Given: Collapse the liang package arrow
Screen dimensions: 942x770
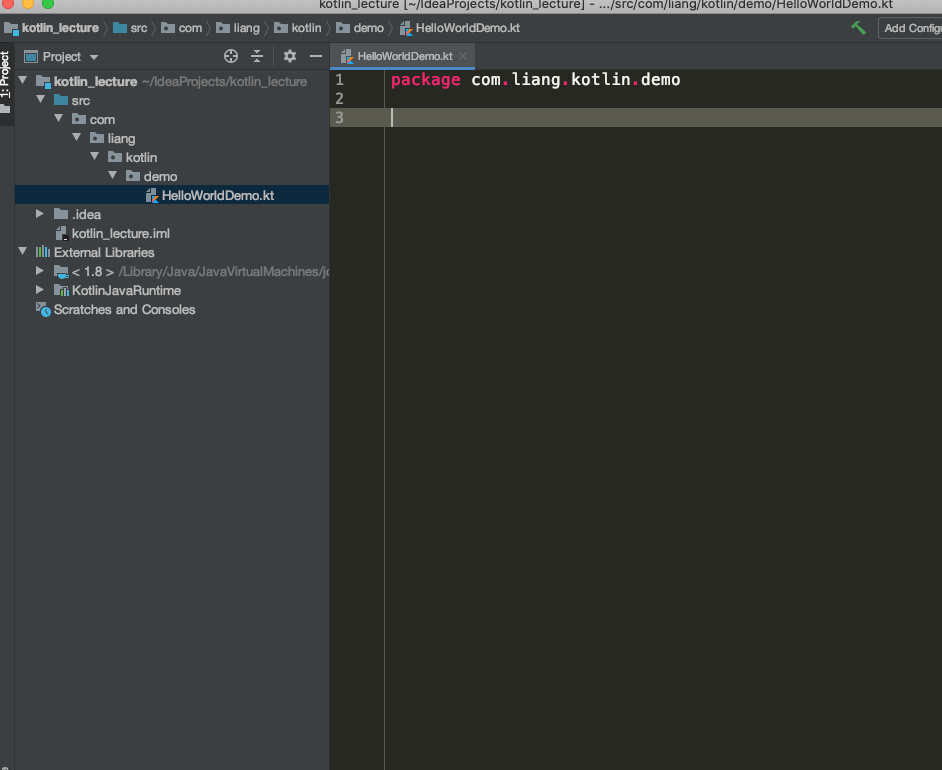Looking at the screenshot, I should (77, 137).
